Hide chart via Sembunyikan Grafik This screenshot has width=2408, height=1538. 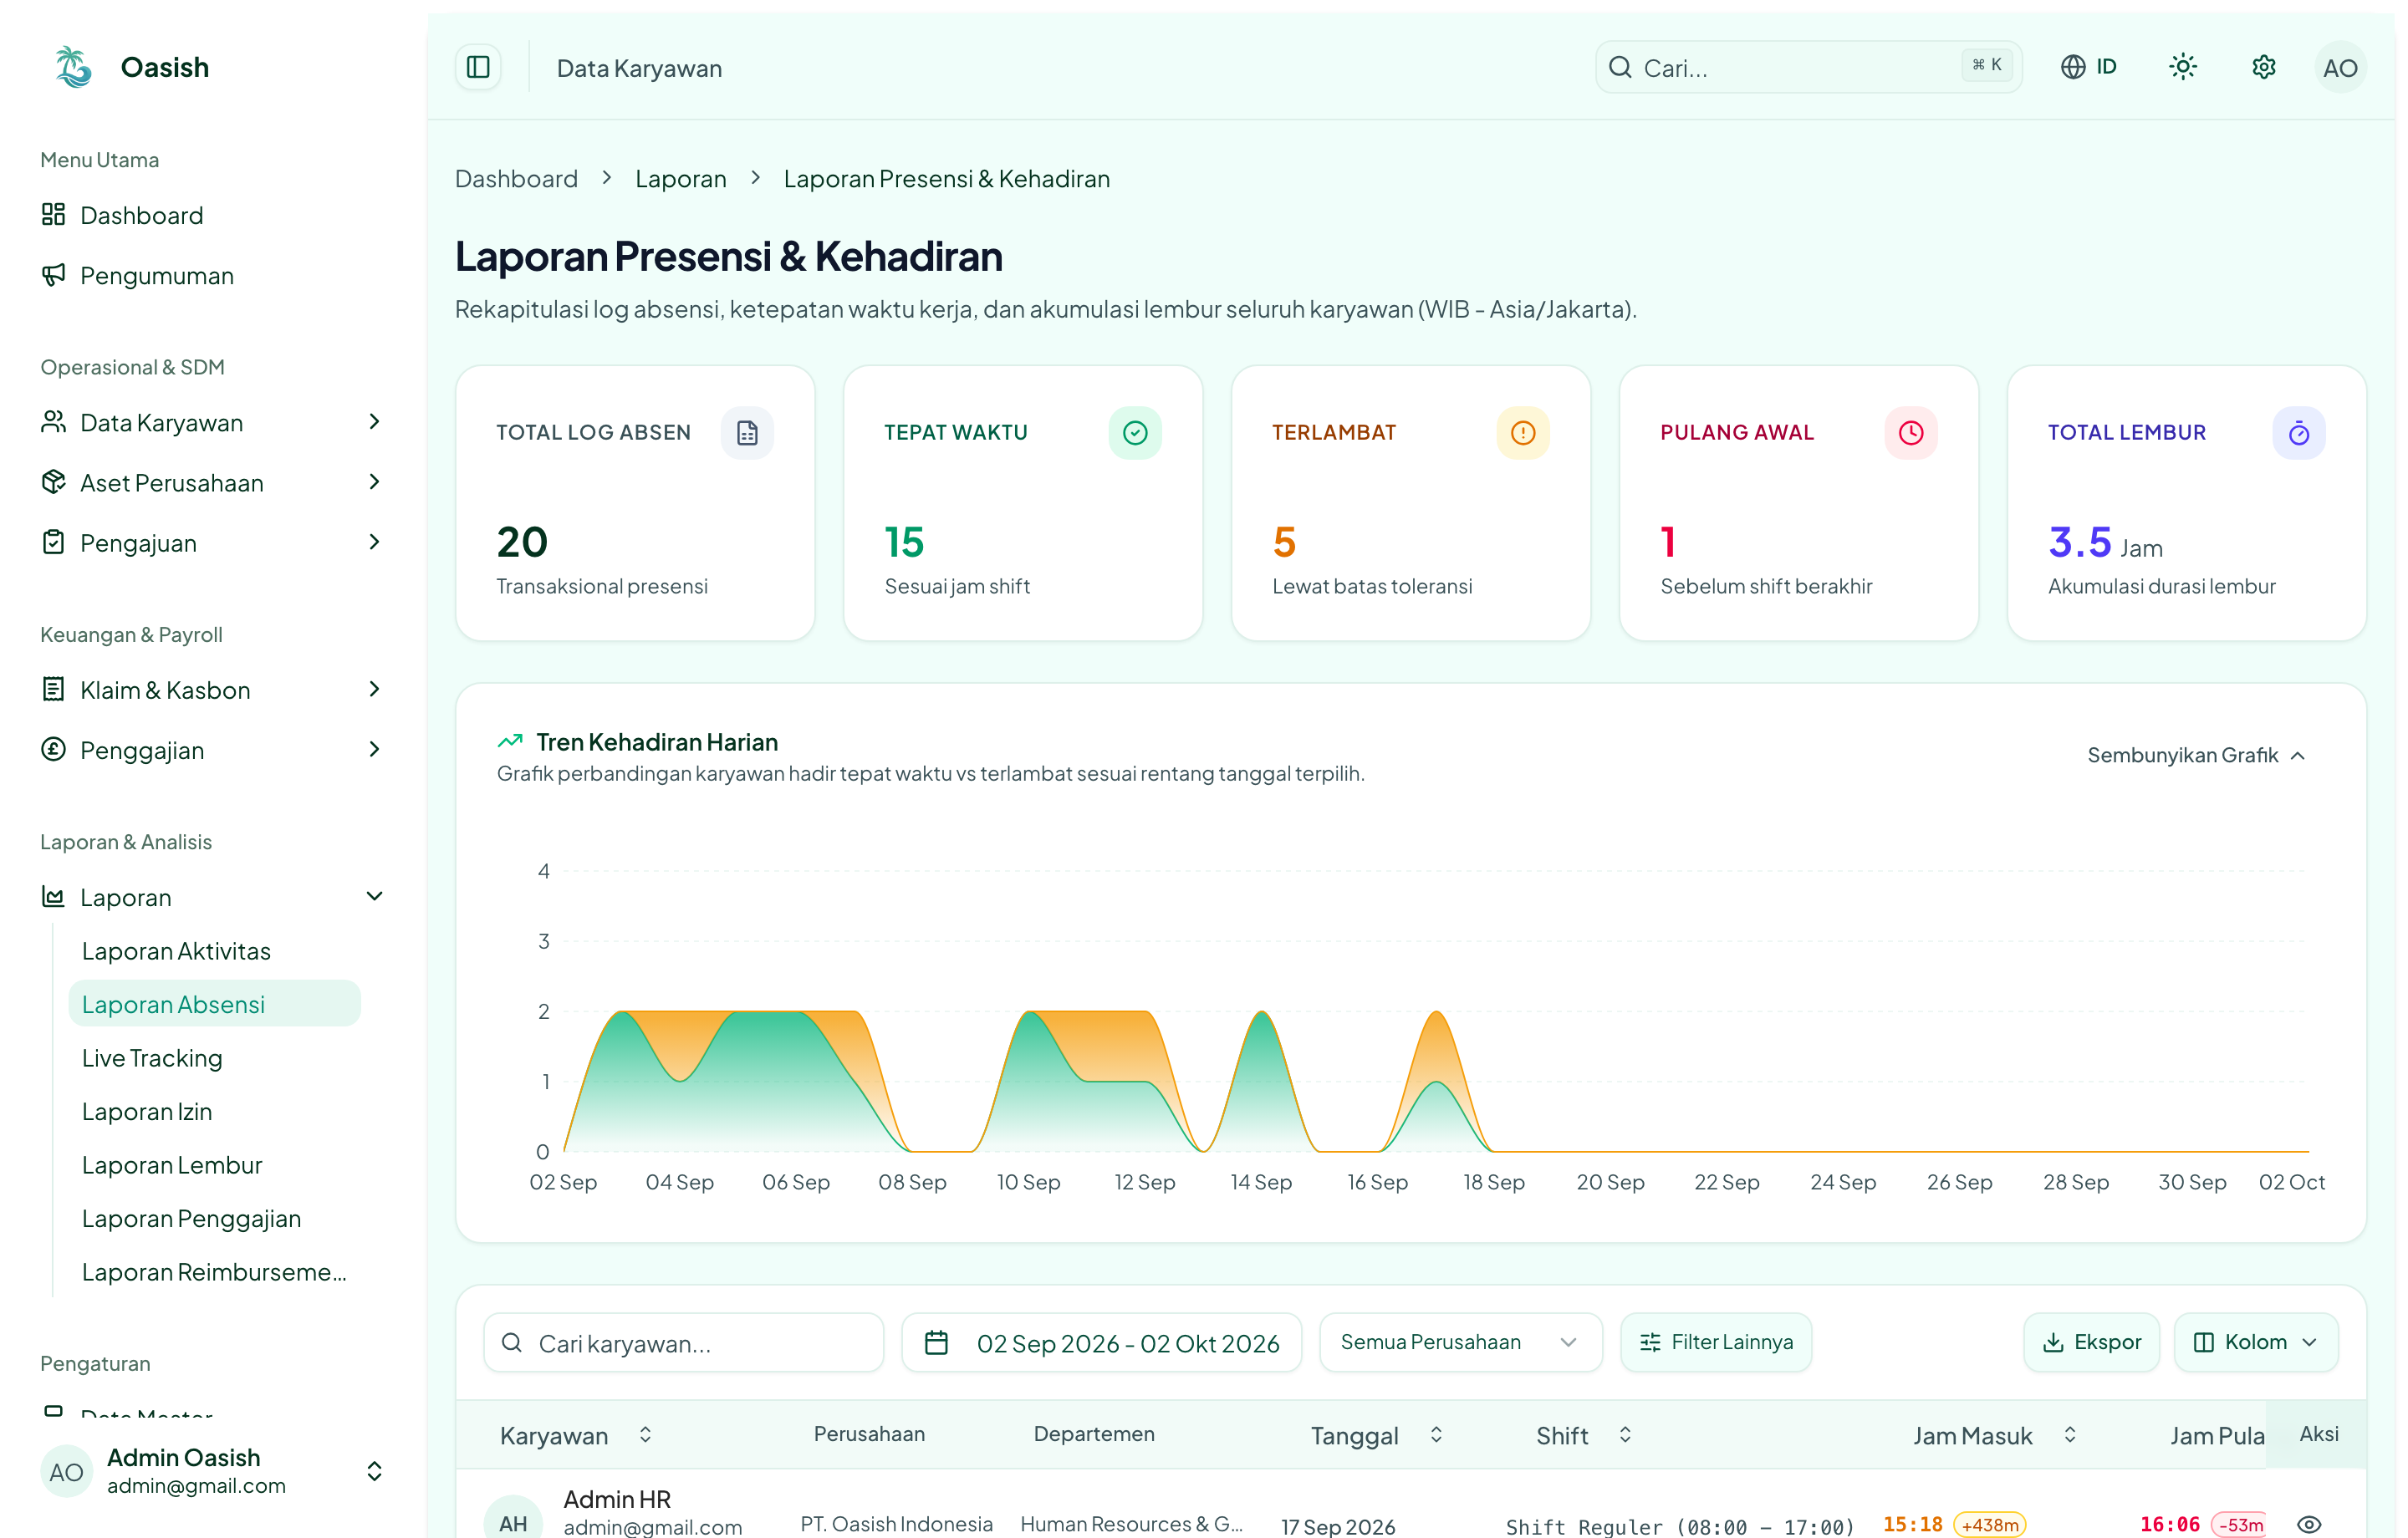click(2196, 755)
